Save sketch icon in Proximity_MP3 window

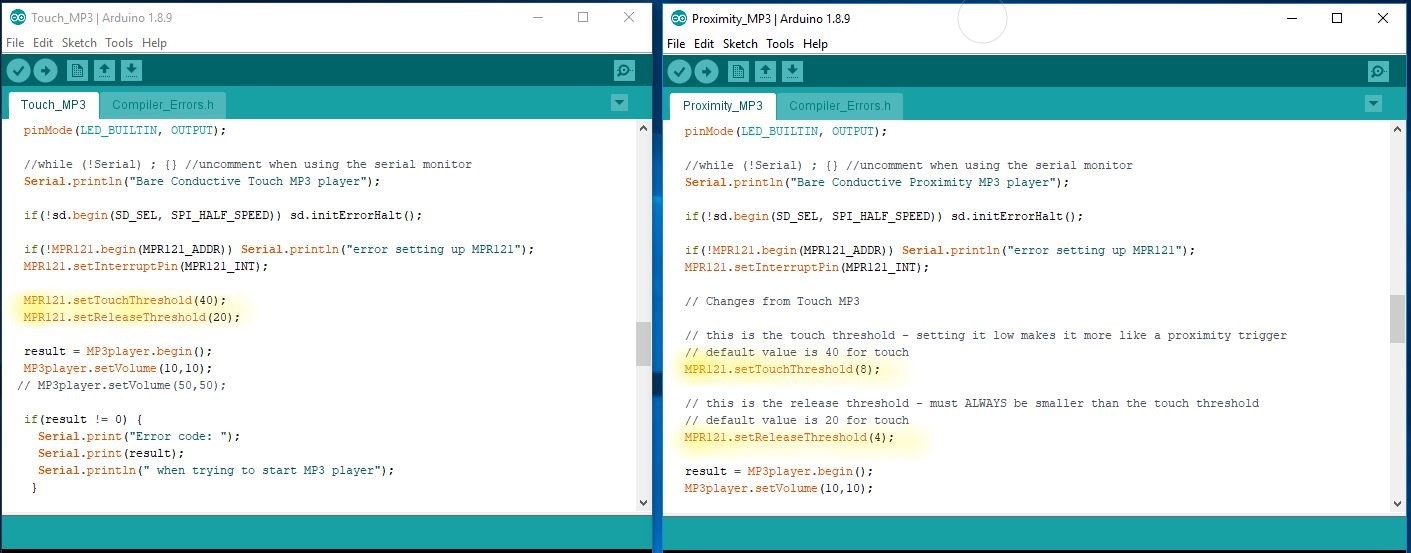[793, 71]
